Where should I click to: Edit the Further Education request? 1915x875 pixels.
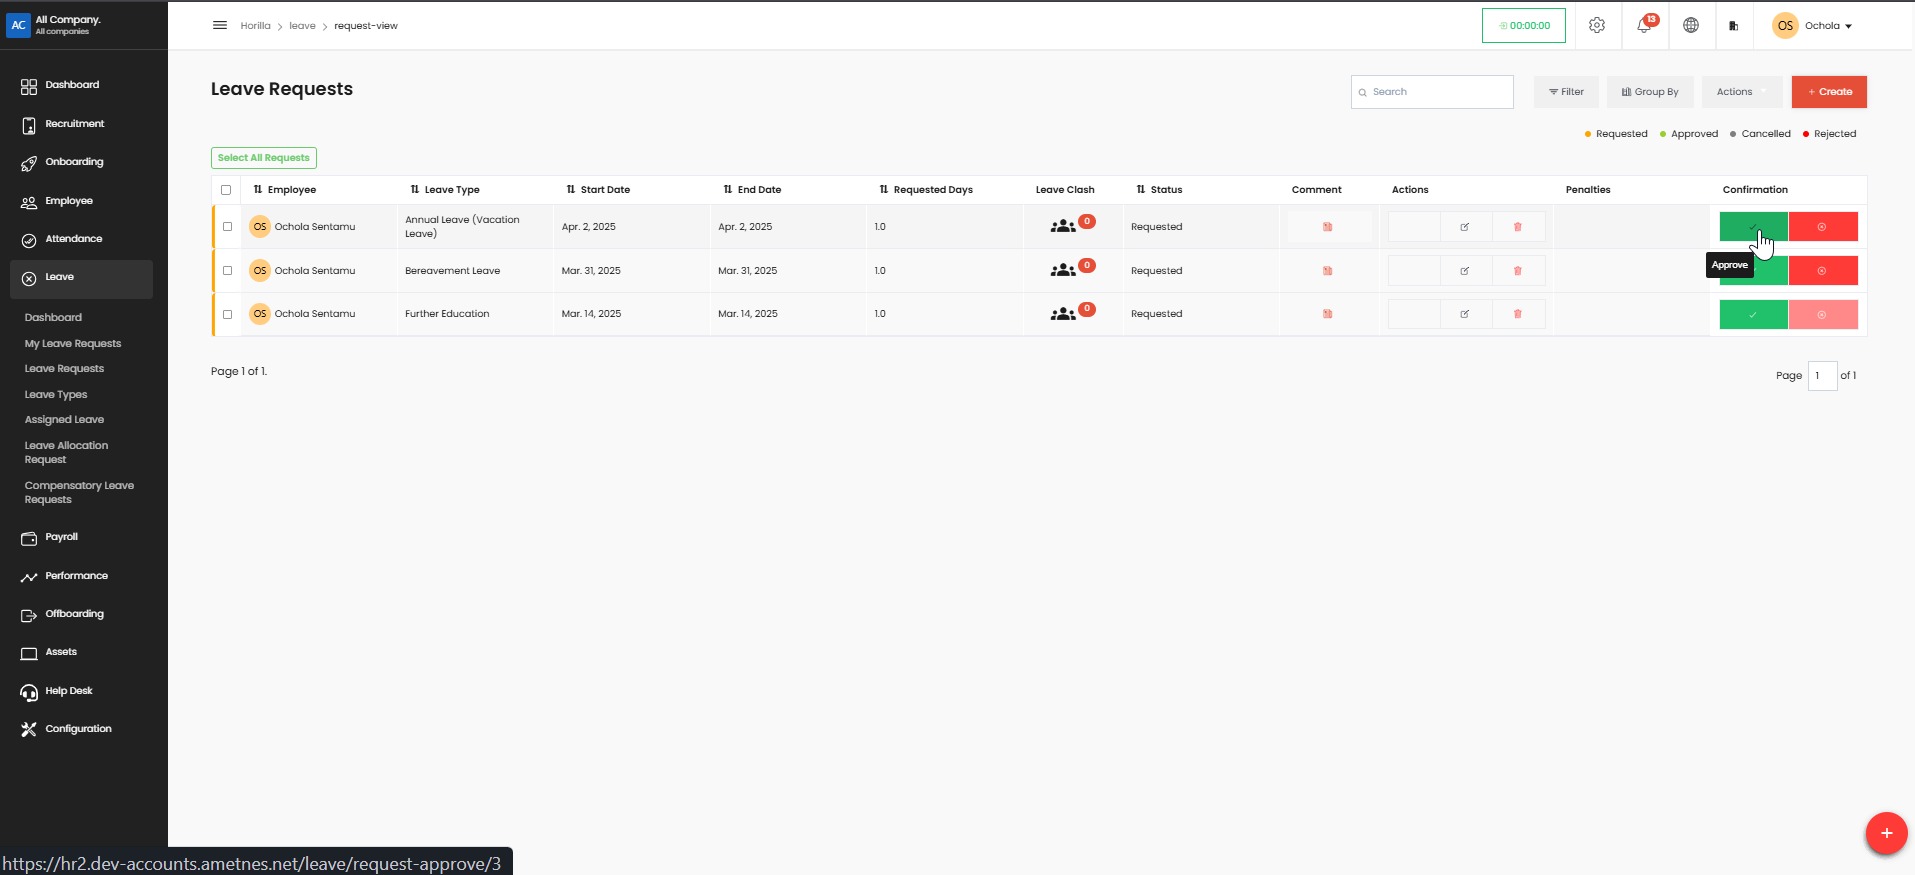tap(1465, 314)
